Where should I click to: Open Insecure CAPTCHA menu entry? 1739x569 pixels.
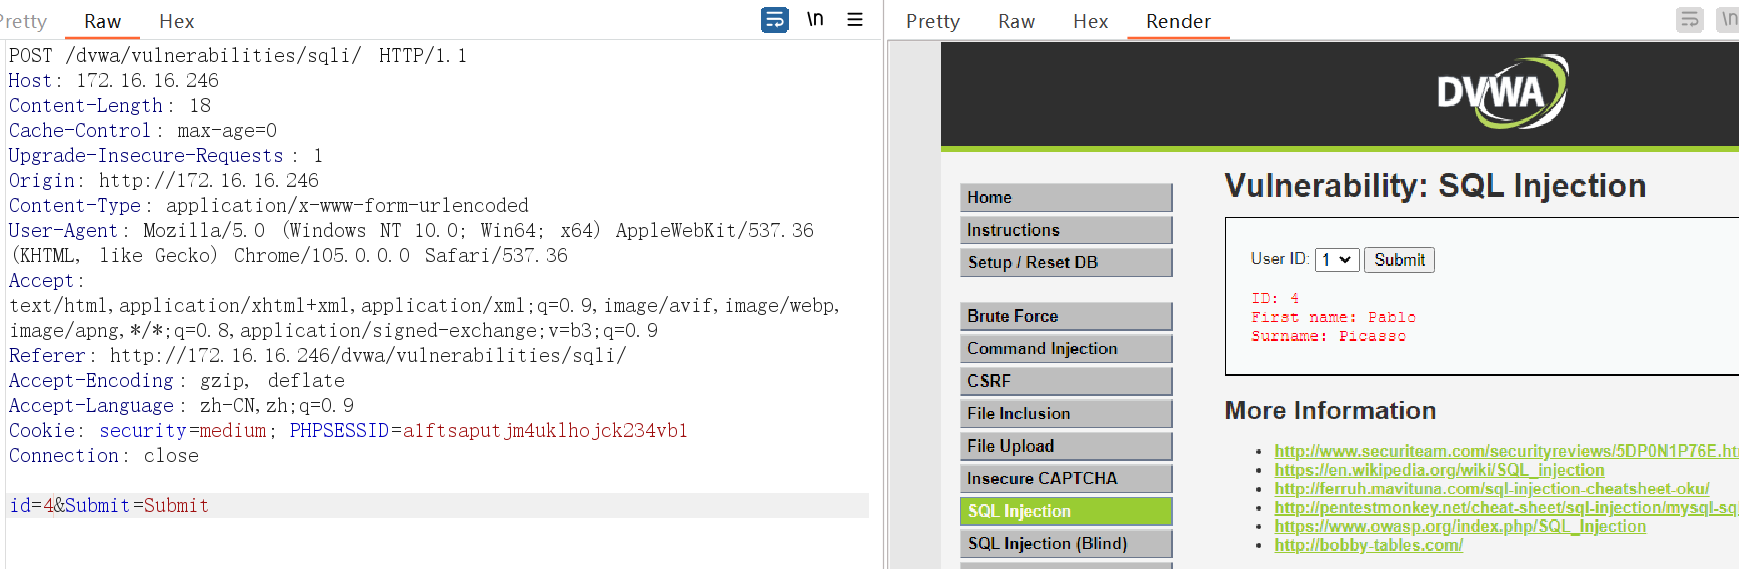coord(1066,478)
